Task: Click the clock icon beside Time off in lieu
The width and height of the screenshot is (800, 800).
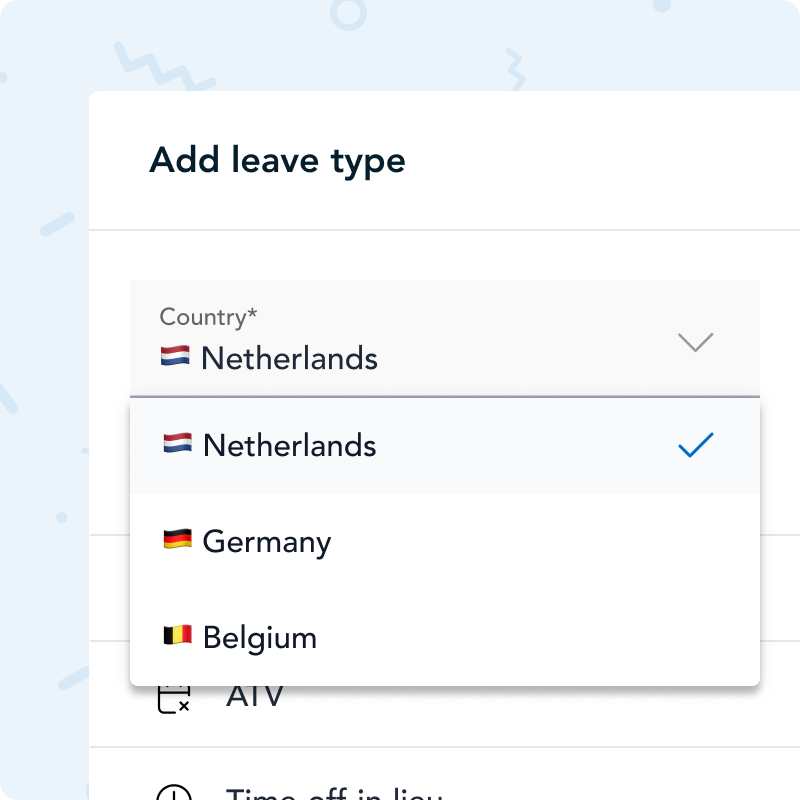Action: tap(176, 793)
